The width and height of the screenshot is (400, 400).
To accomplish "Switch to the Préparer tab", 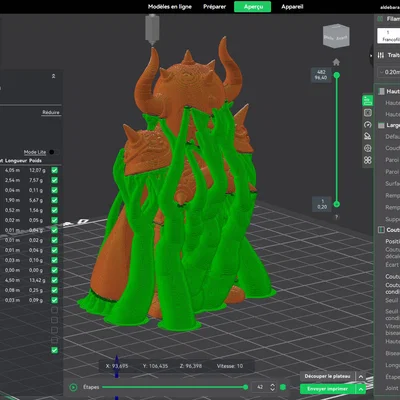I will coord(214,7).
